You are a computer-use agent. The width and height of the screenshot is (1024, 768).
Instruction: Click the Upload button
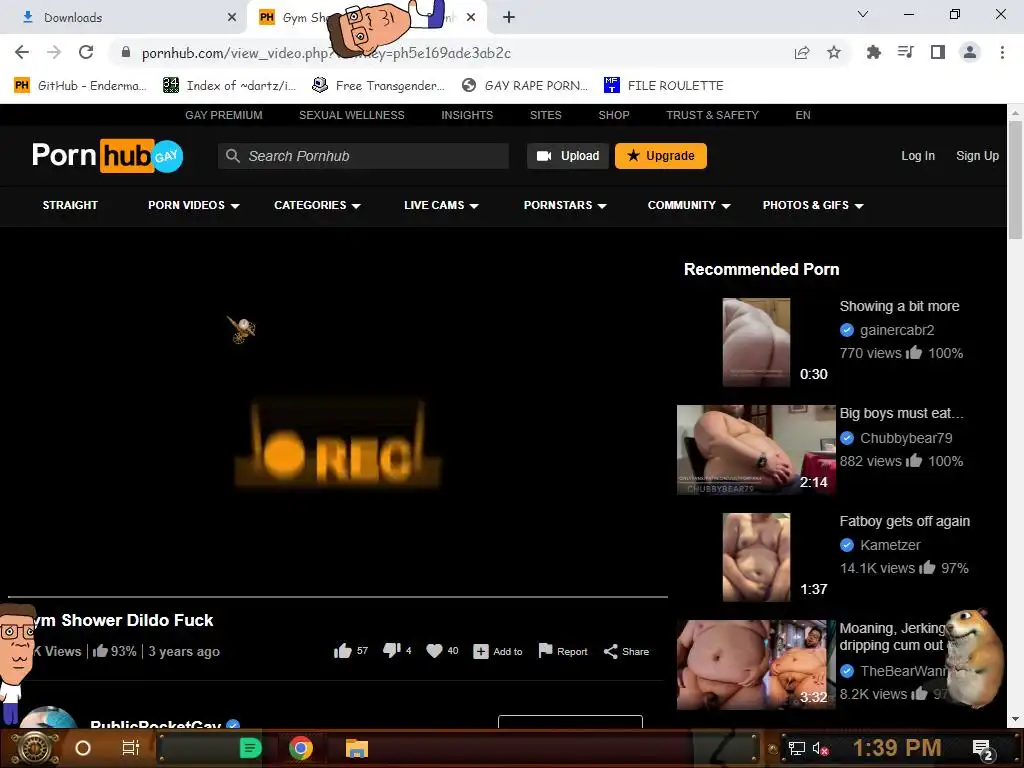568,155
